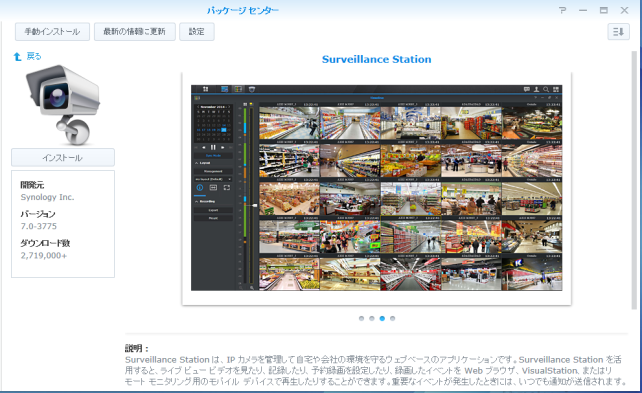
Task: Select the second screenshot pagination dot
Action: point(372,318)
